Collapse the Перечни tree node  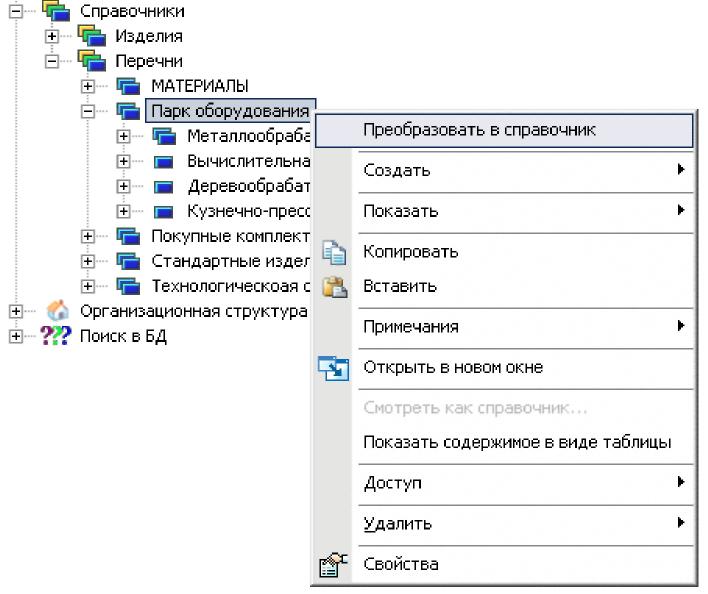point(52,61)
